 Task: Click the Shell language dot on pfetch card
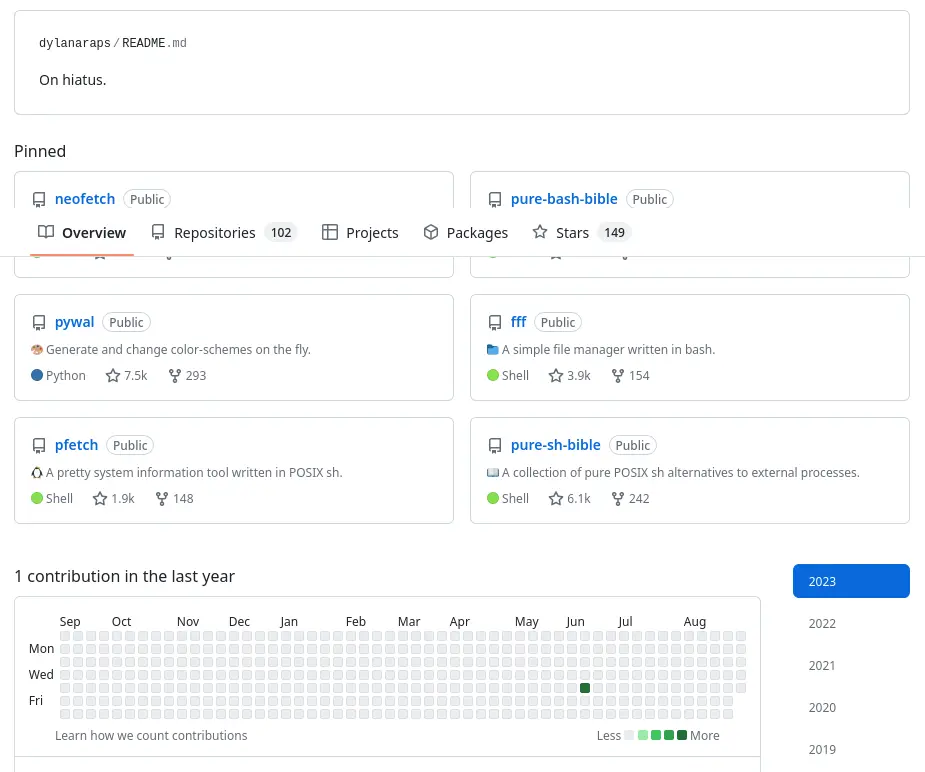[x=37, y=498]
